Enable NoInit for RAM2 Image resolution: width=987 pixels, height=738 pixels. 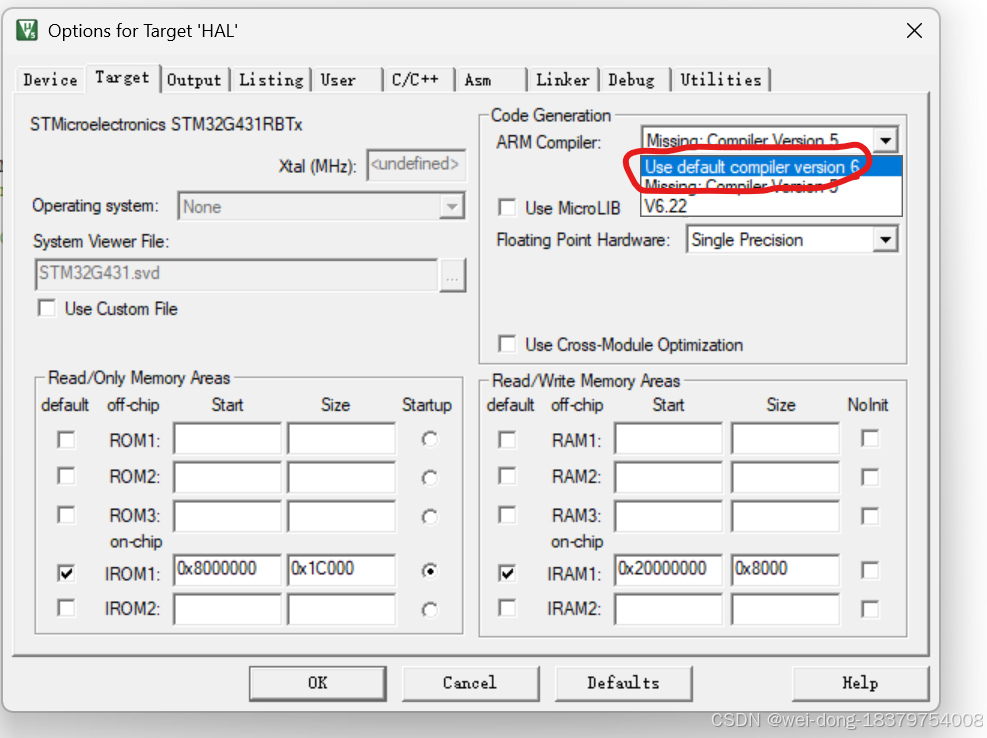[870, 477]
